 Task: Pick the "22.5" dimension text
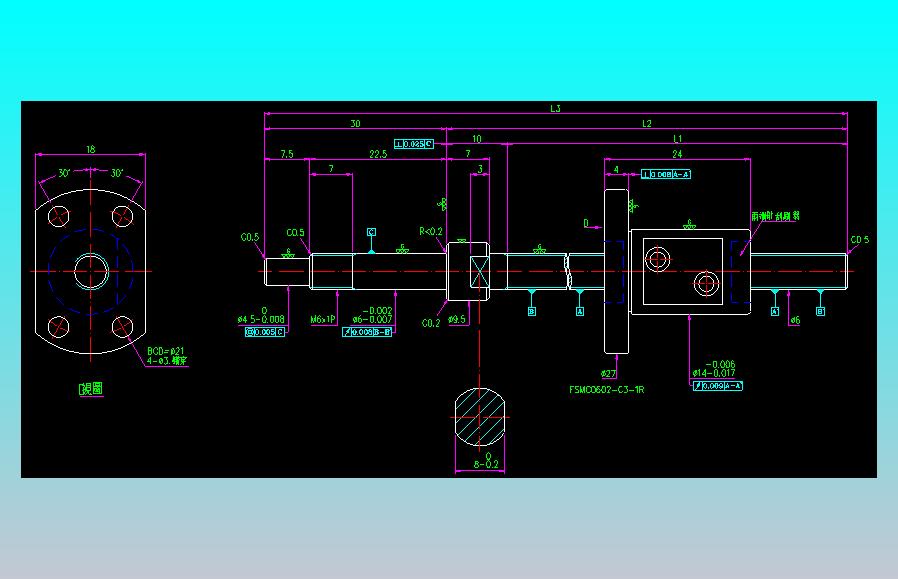pyautogui.click(x=378, y=154)
